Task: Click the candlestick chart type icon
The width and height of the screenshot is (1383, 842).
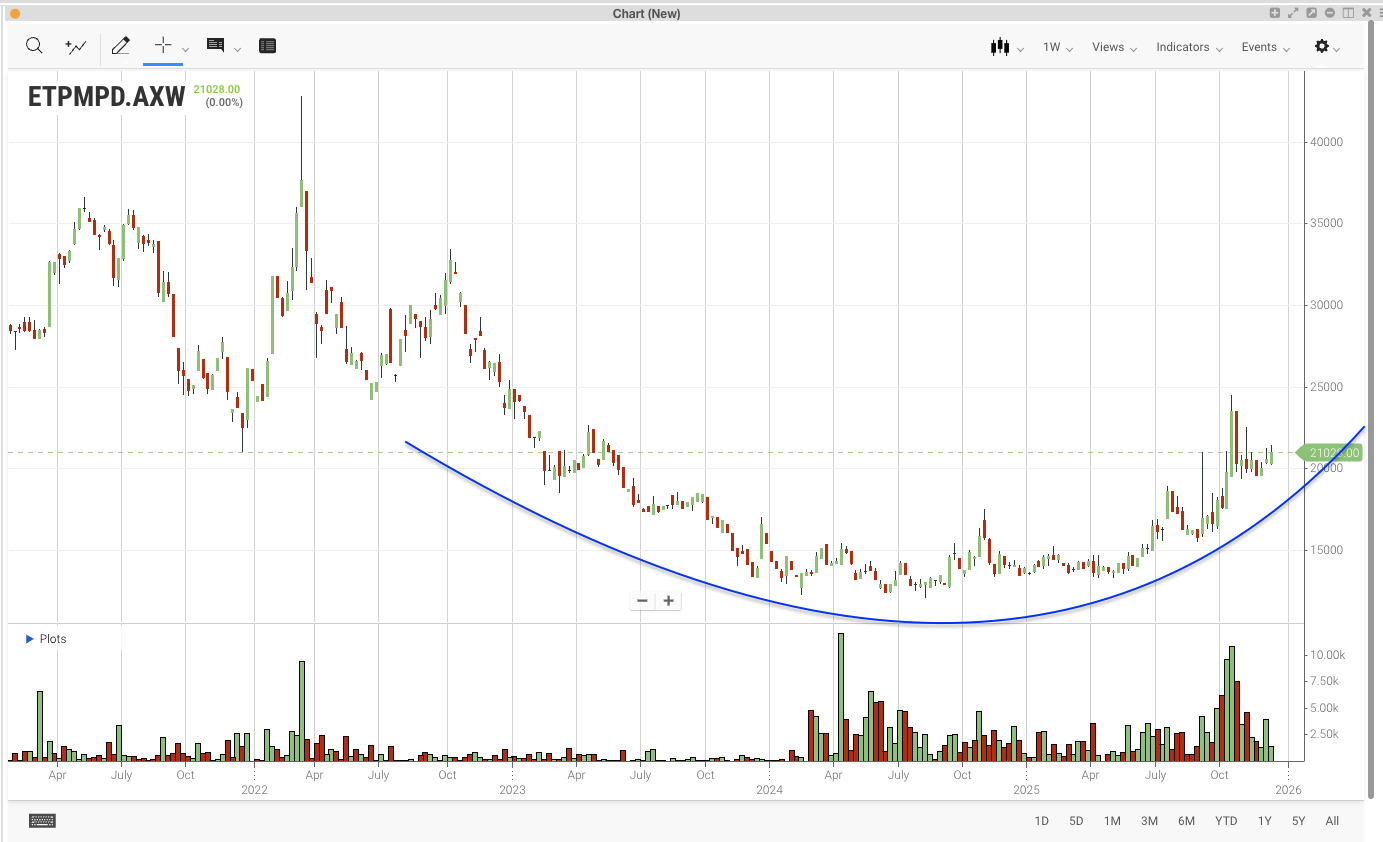Action: tap(999, 47)
